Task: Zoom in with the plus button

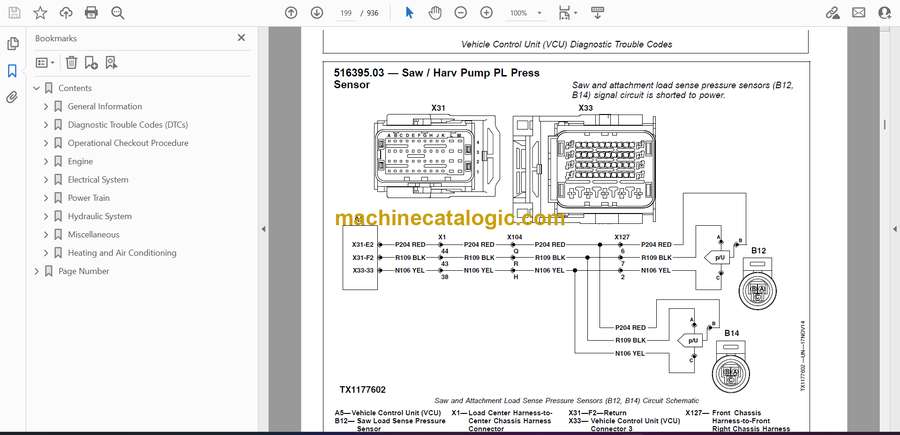Action: [x=486, y=13]
